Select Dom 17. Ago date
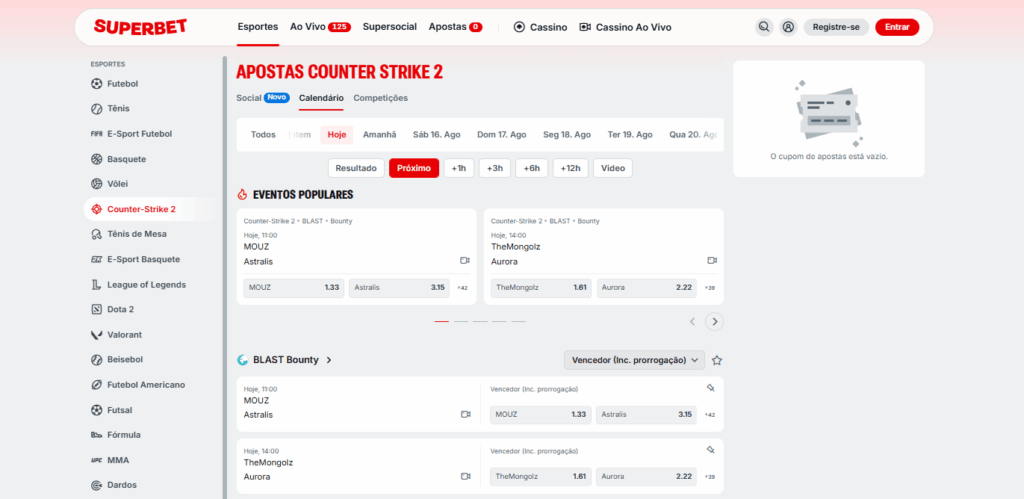This screenshot has height=499, width=1024. [x=502, y=135]
